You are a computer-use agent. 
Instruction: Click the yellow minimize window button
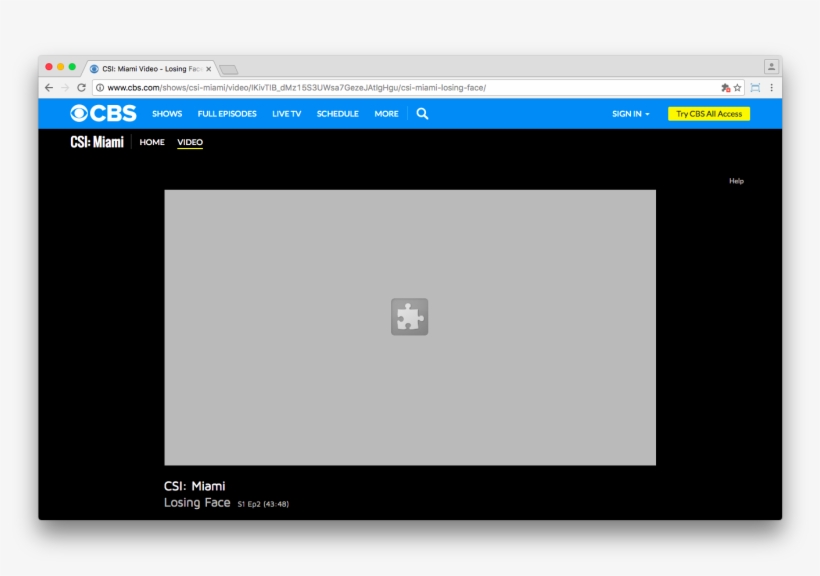[61, 67]
